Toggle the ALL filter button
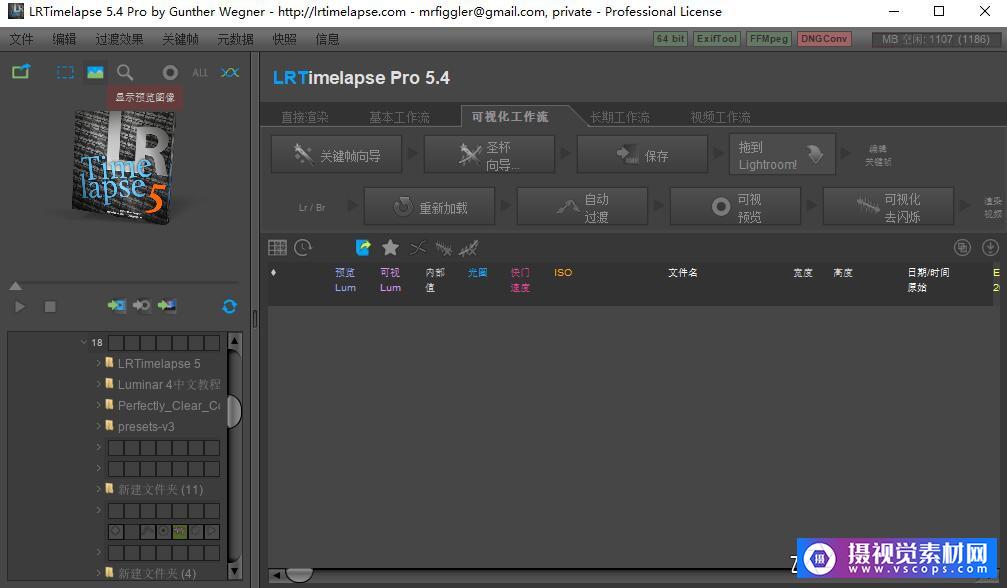This screenshot has width=1007, height=588. [200, 73]
